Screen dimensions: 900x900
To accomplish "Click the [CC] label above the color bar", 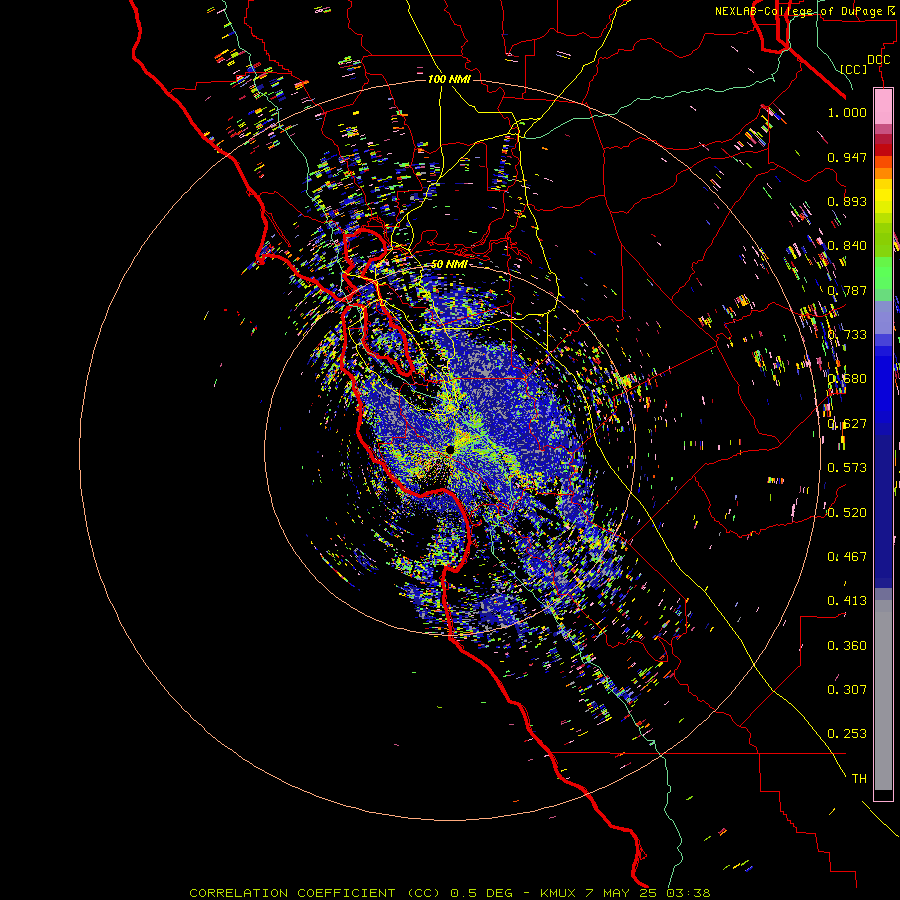I will pyautogui.click(x=854, y=69).
